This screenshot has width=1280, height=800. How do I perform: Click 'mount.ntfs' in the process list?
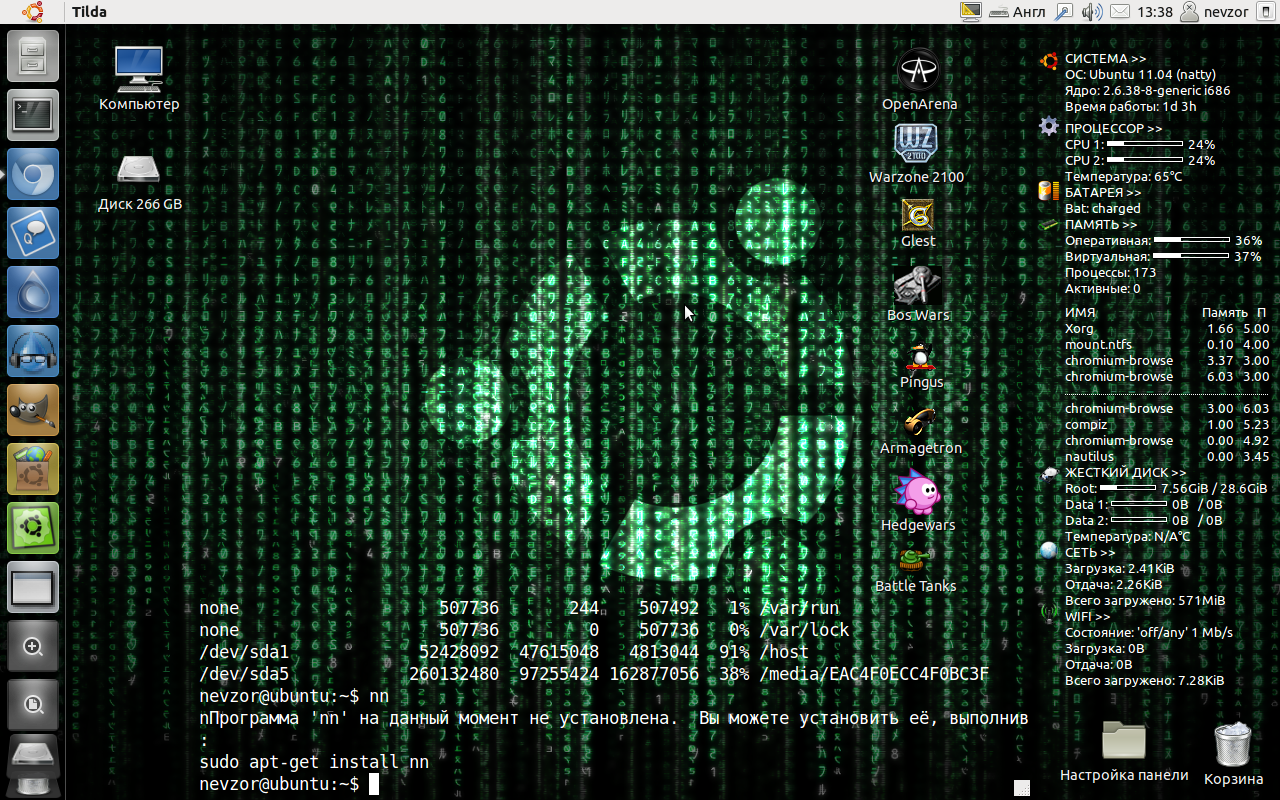point(1098,344)
